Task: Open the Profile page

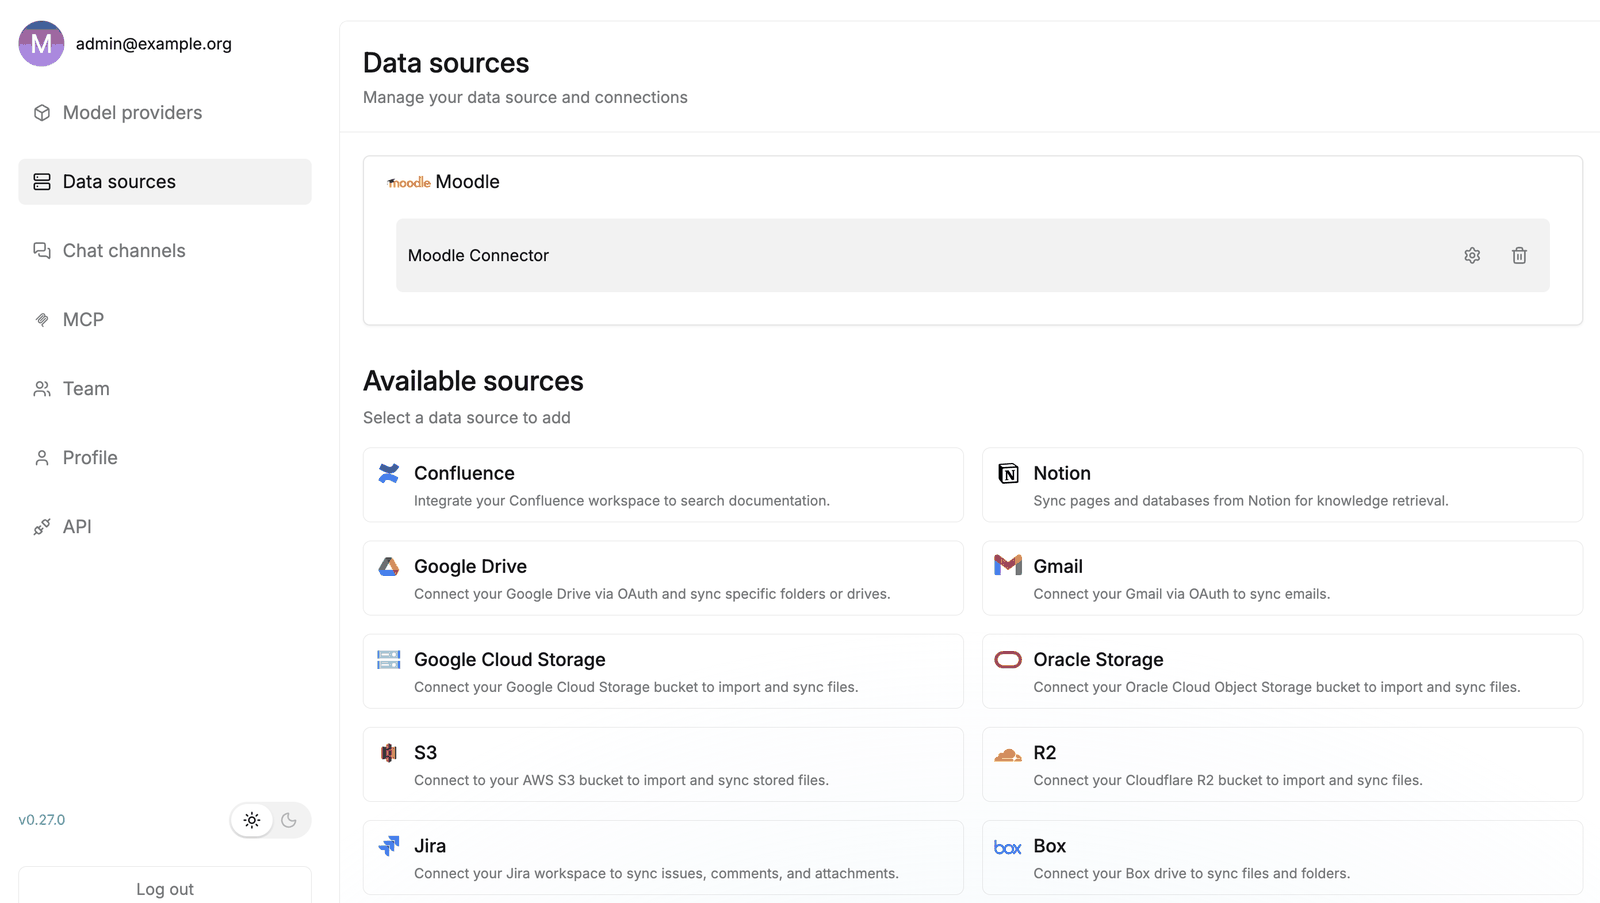Action: click(x=165, y=458)
